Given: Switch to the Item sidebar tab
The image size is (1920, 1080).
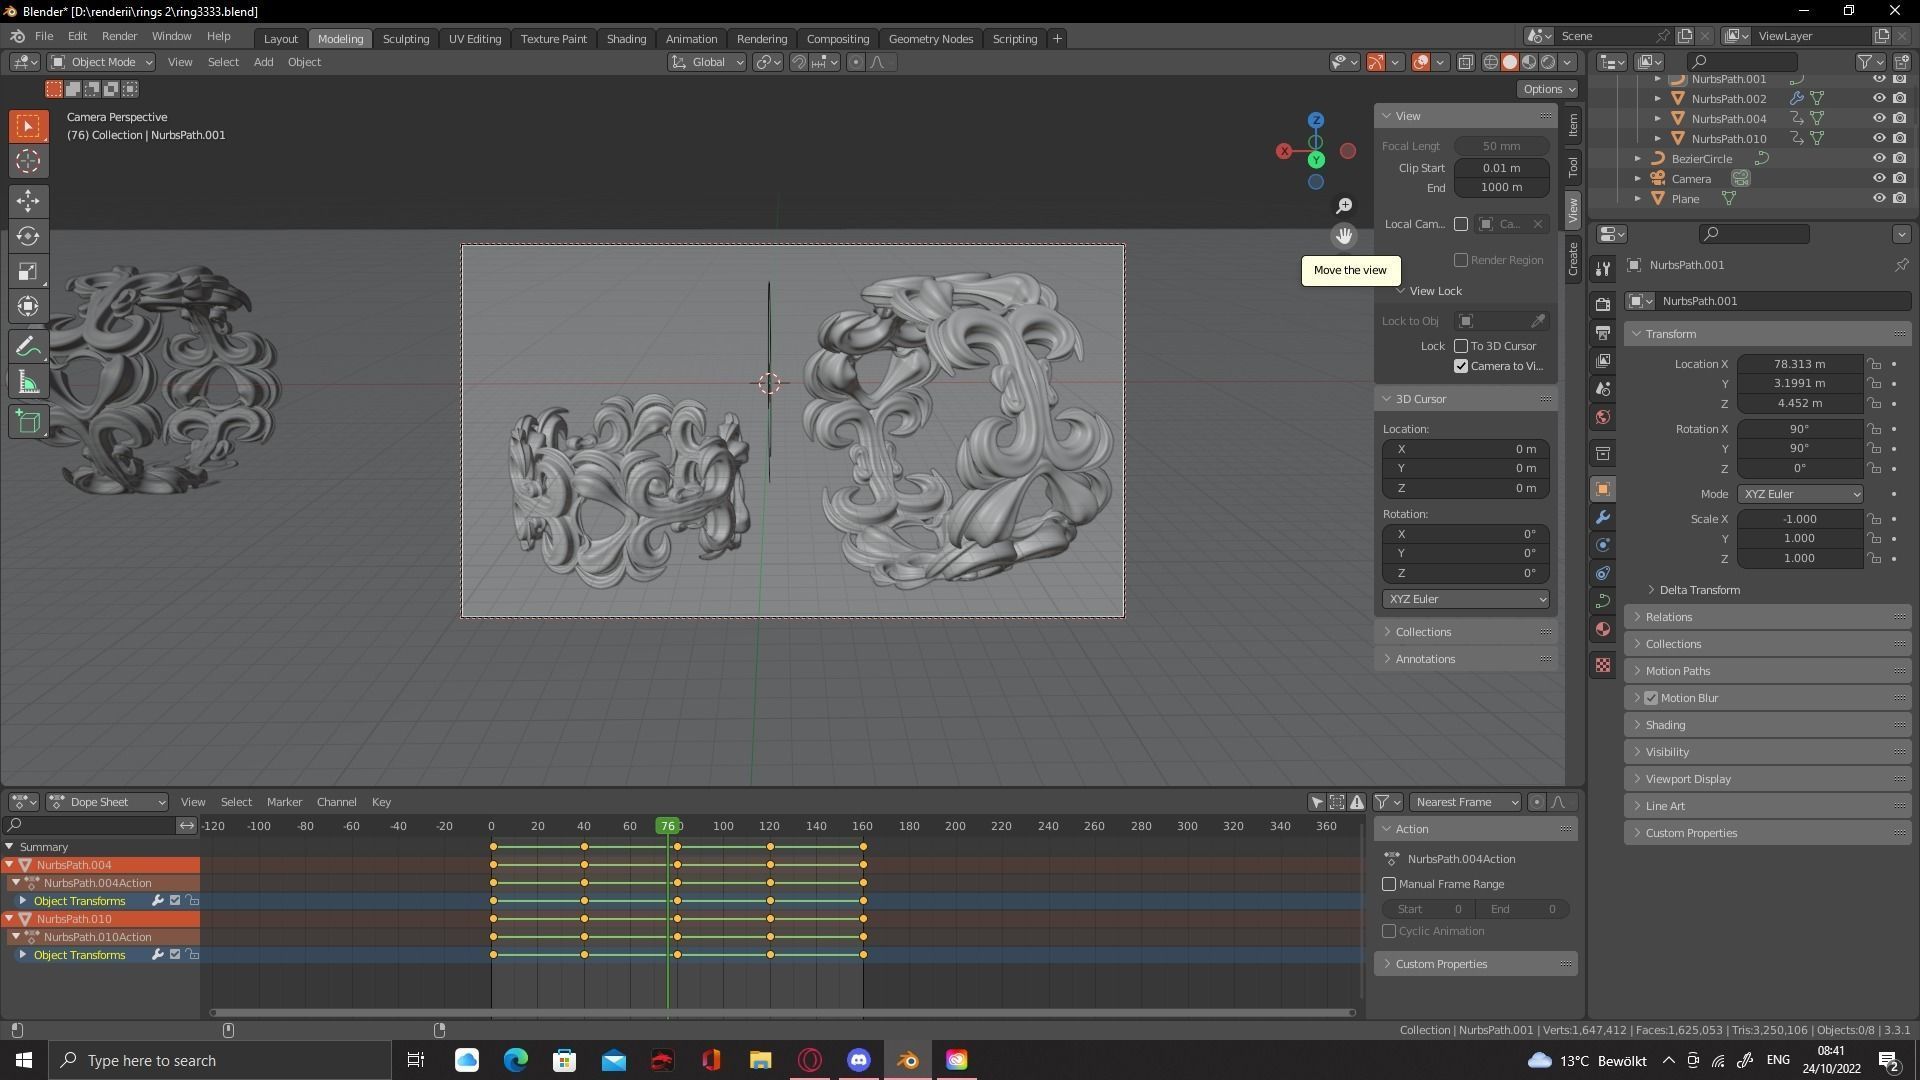Looking at the screenshot, I should [1573, 125].
